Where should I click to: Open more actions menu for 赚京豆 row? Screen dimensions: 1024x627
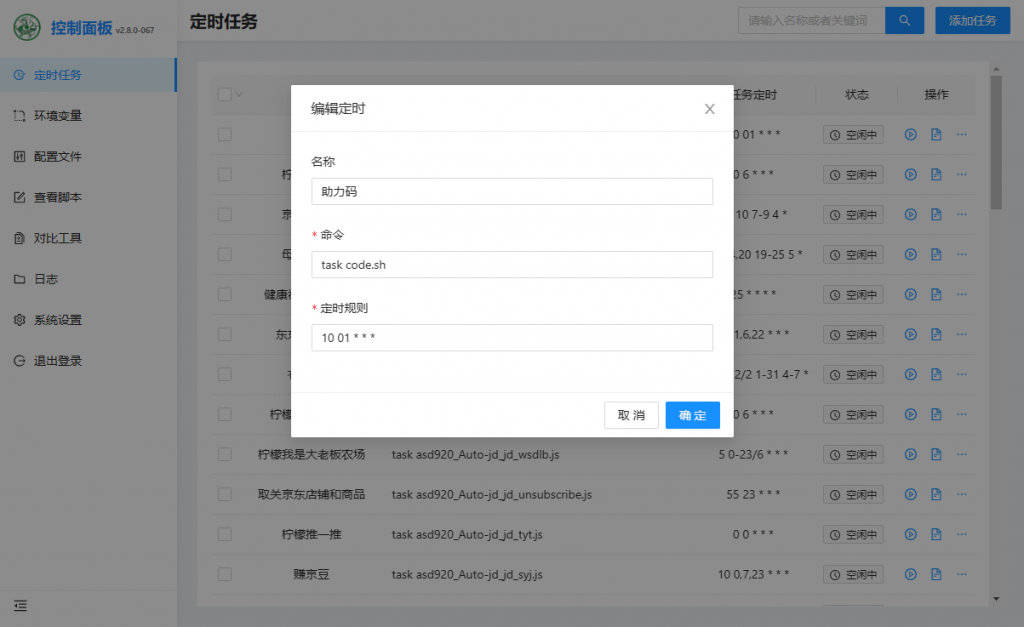(962, 575)
